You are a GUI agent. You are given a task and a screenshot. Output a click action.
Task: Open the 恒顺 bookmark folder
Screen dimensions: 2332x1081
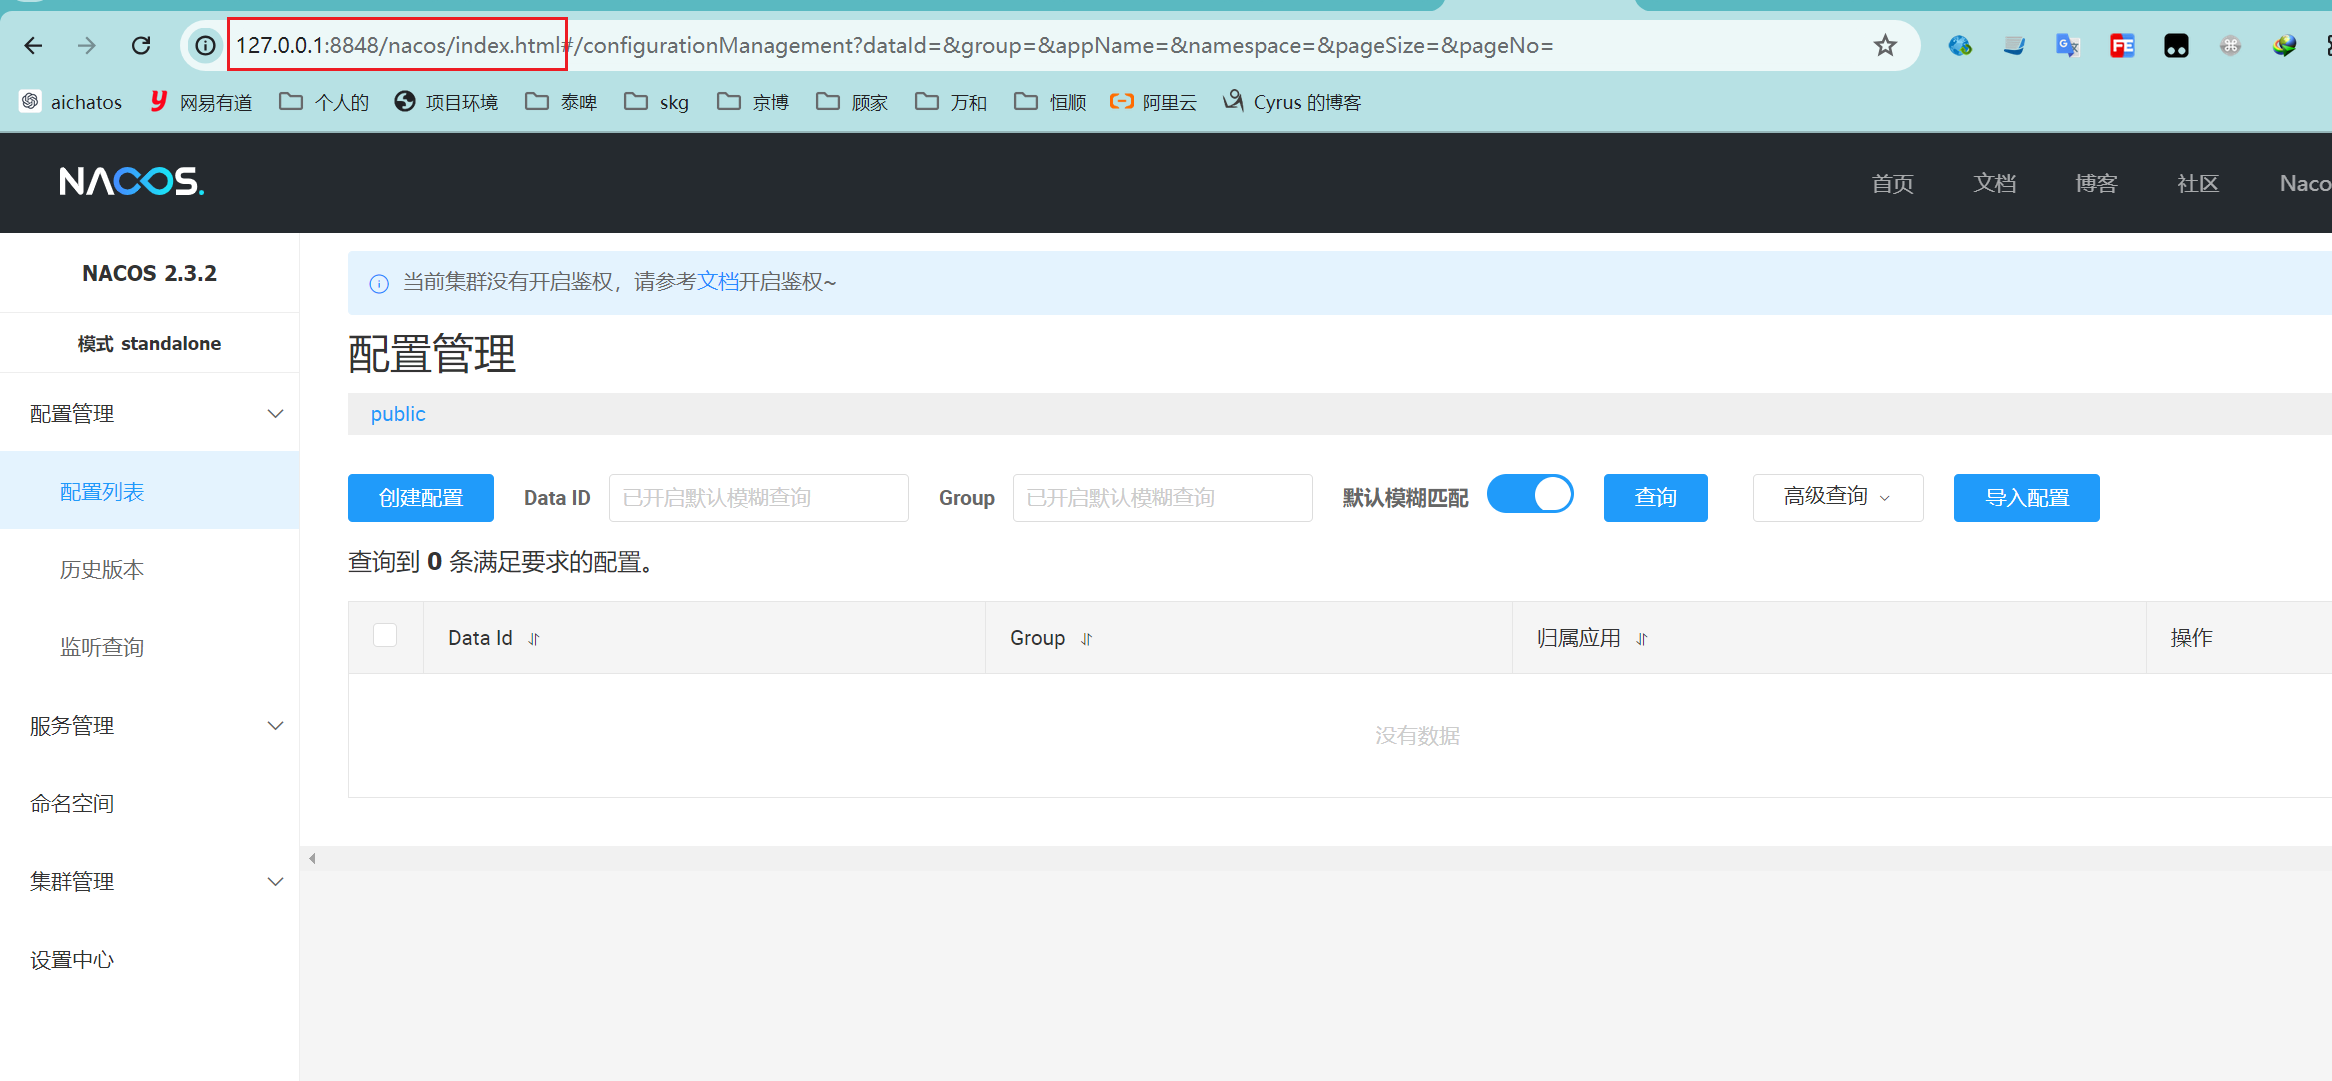[1050, 102]
